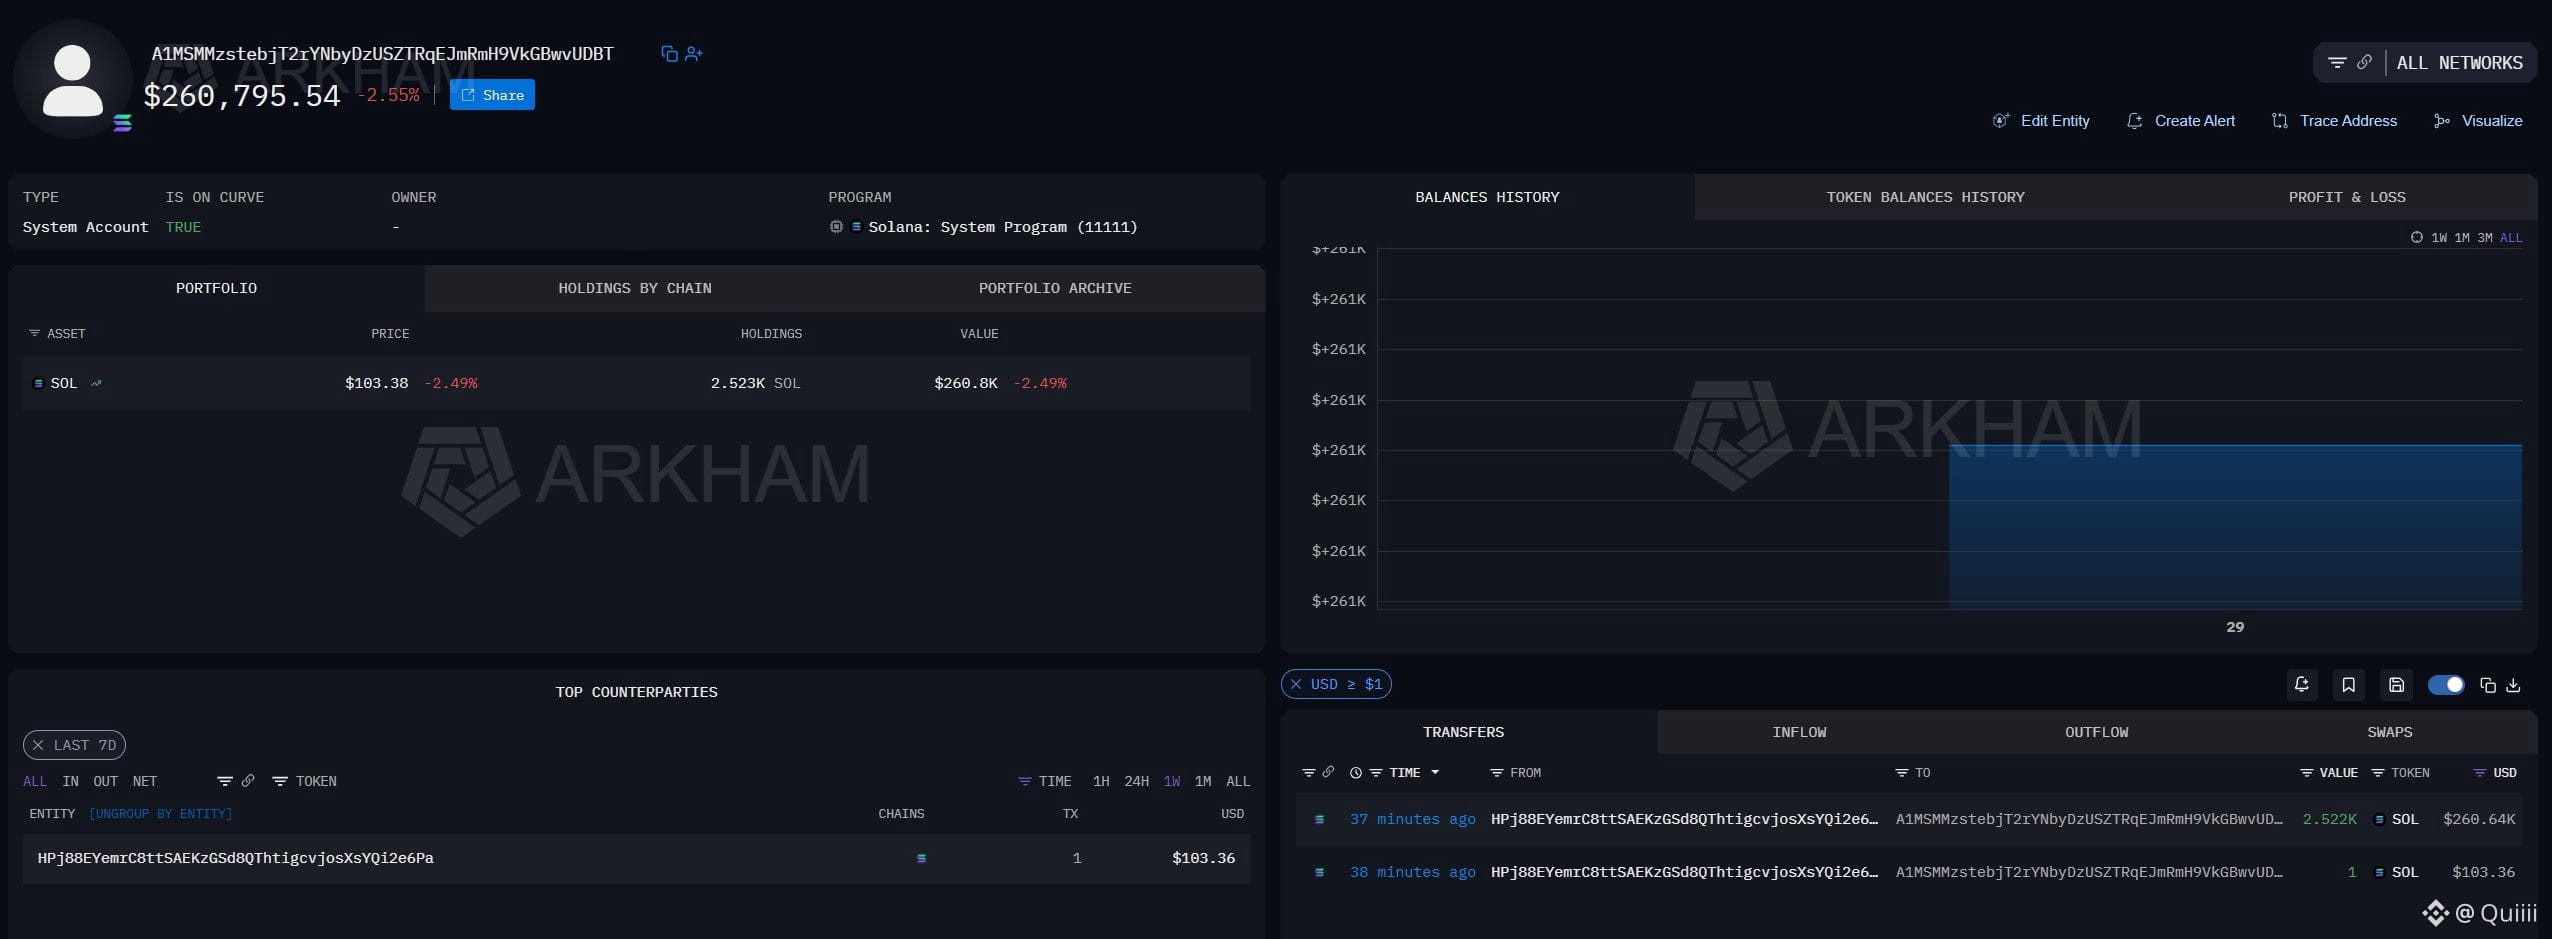Click the blue Share button
2552x939 pixels.
coord(492,95)
